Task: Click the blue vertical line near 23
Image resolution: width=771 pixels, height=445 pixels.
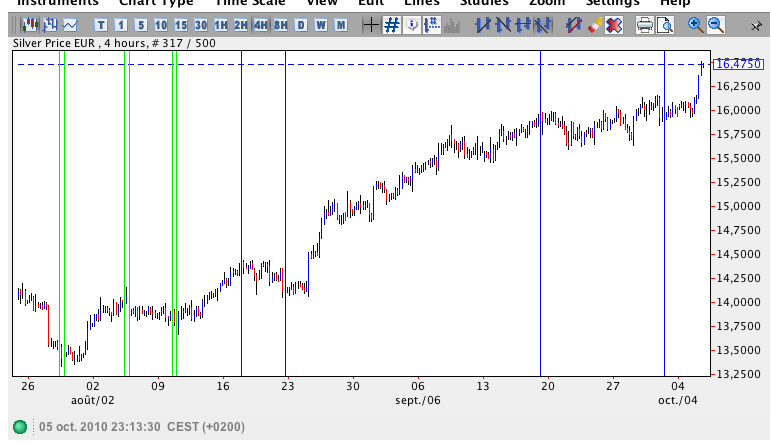Action: (x=286, y=213)
